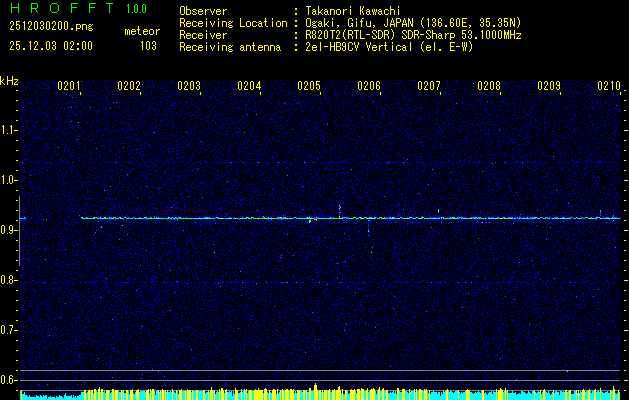629x400 pixels.
Task: Click the 1.0 kHz axis label
Action: click(x=9, y=181)
